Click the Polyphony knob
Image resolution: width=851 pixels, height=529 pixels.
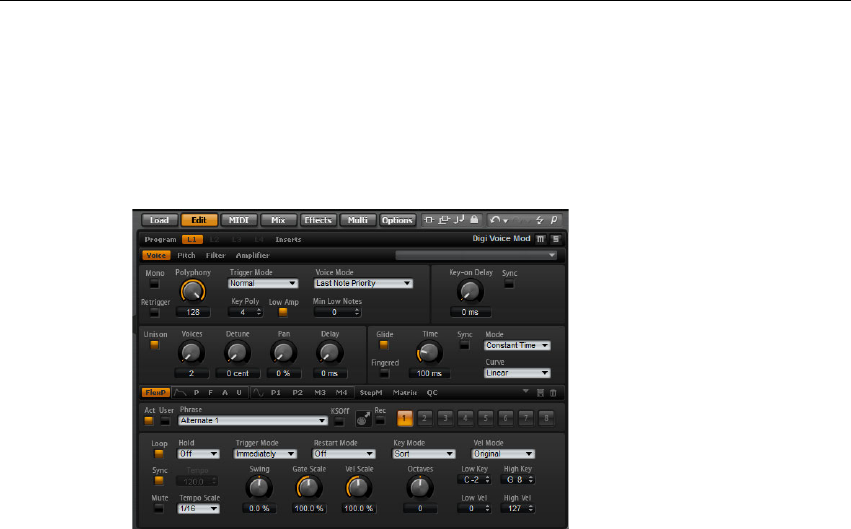click(x=193, y=291)
